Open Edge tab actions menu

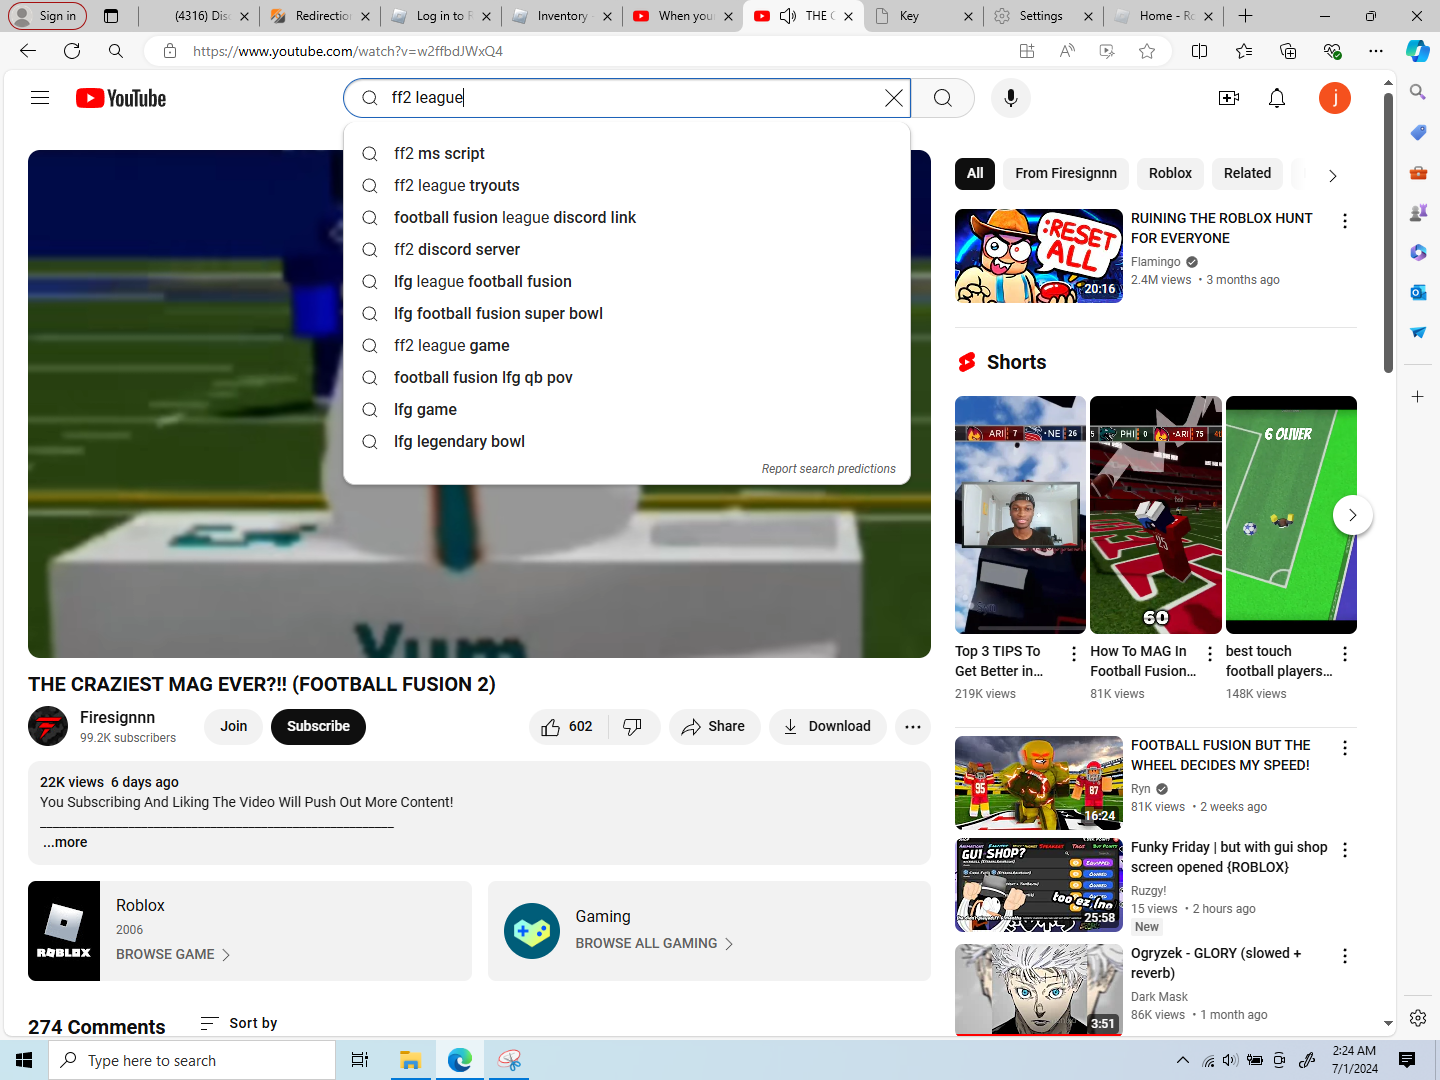[x=111, y=16]
